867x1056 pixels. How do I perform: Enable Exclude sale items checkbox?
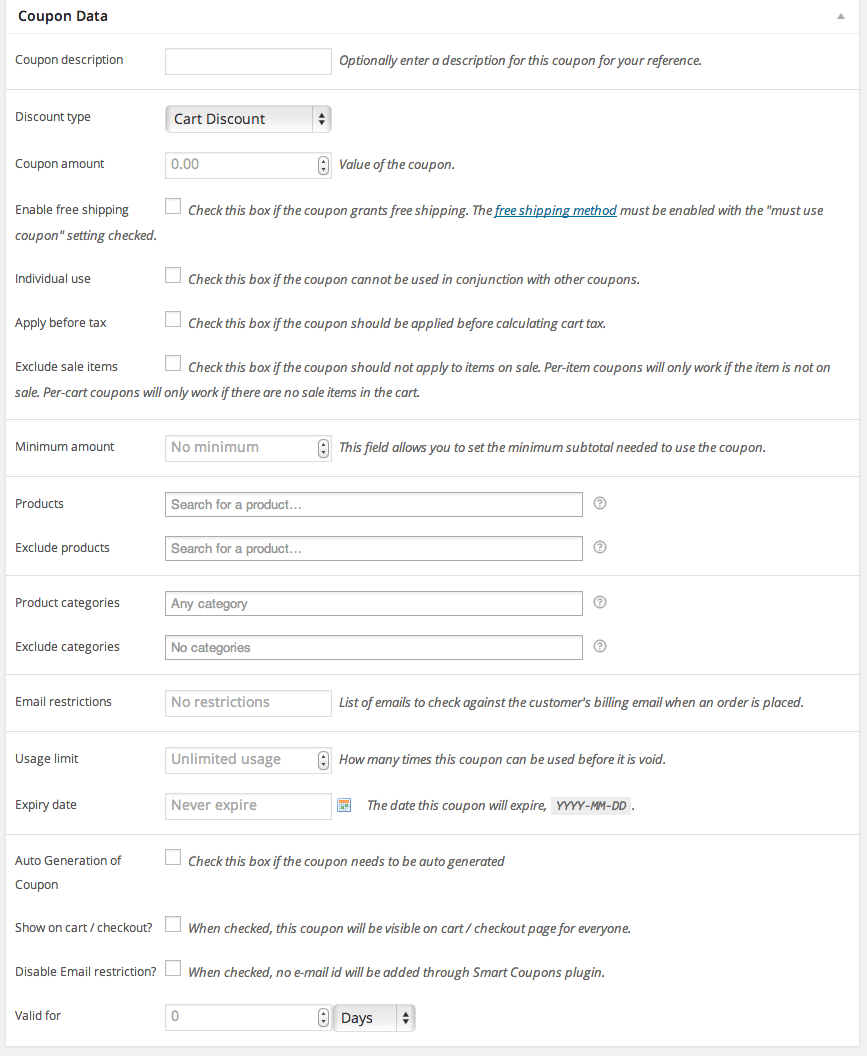(173, 364)
